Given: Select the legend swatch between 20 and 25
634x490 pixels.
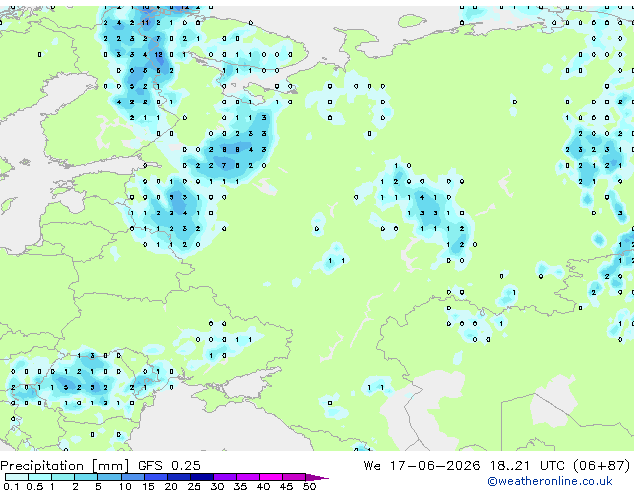Looking at the screenshot, I should pyautogui.click(x=179, y=477).
